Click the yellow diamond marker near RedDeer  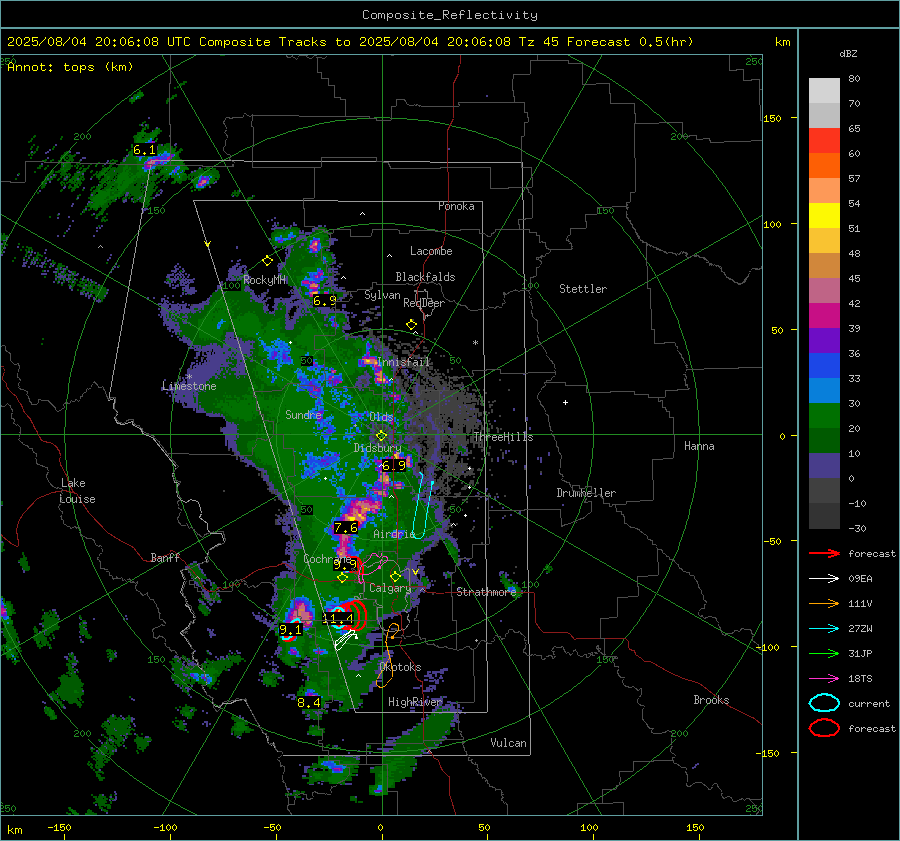[412, 325]
